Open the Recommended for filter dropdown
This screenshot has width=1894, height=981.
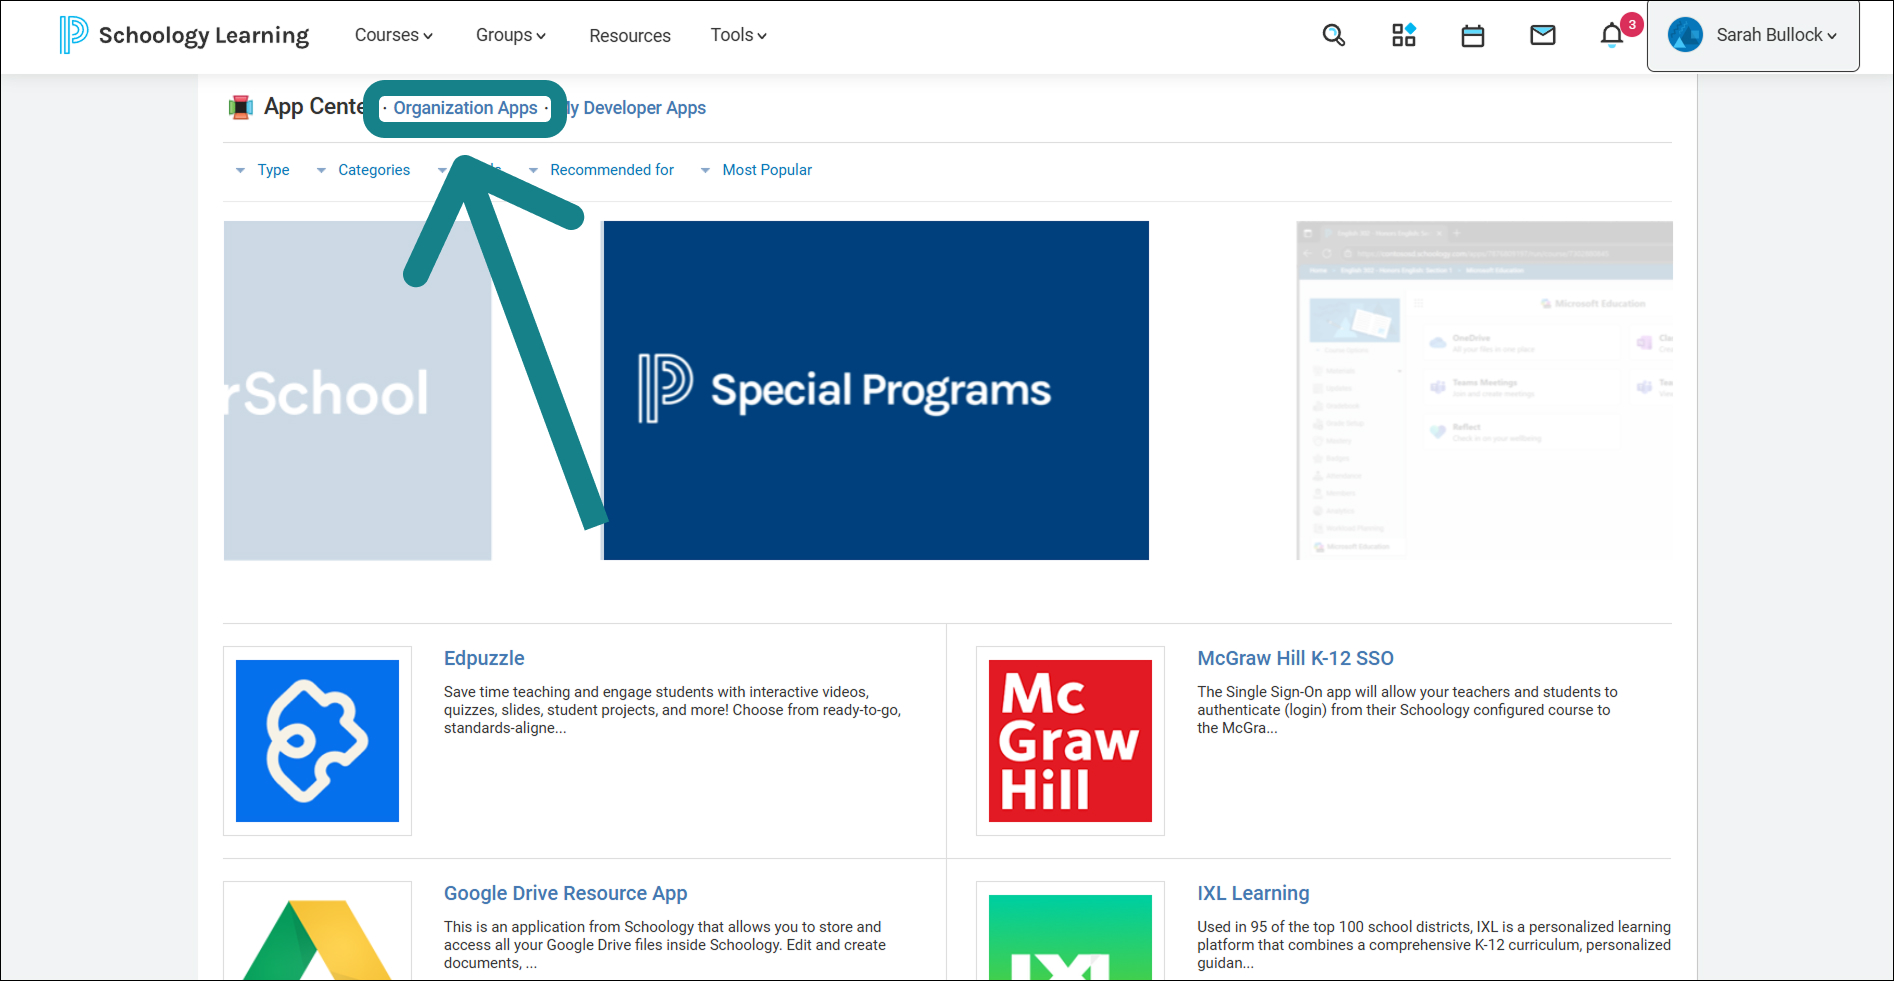click(x=602, y=170)
